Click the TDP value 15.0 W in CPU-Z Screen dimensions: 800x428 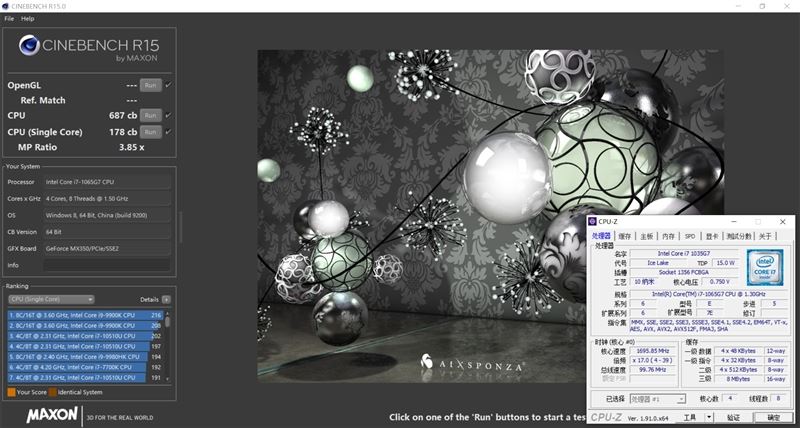point(725,263)
